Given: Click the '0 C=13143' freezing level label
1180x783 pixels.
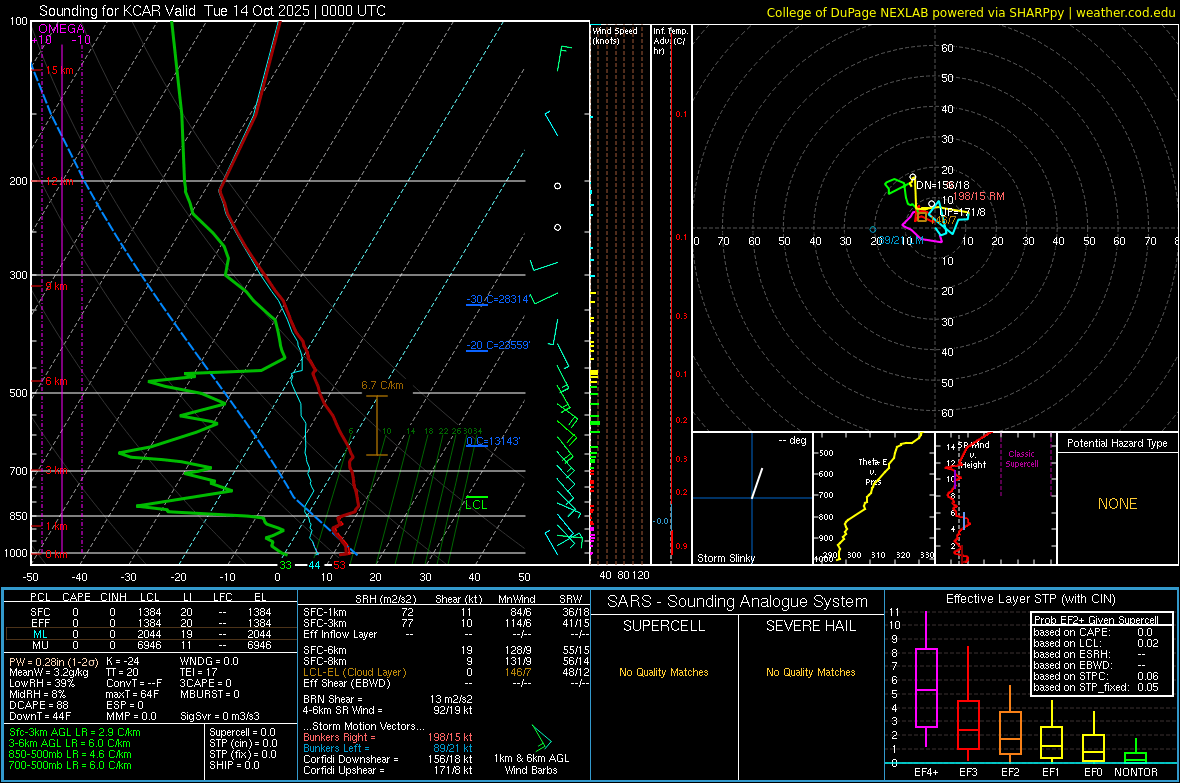Looking at the screenshot, I should tap(493, 441).
